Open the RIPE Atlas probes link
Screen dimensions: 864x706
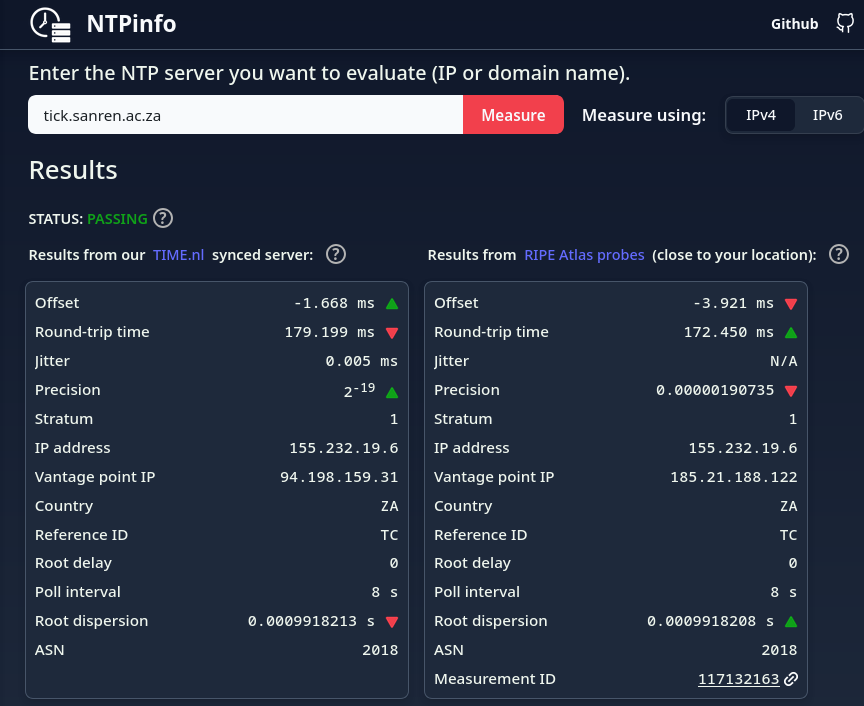[584, 255]
